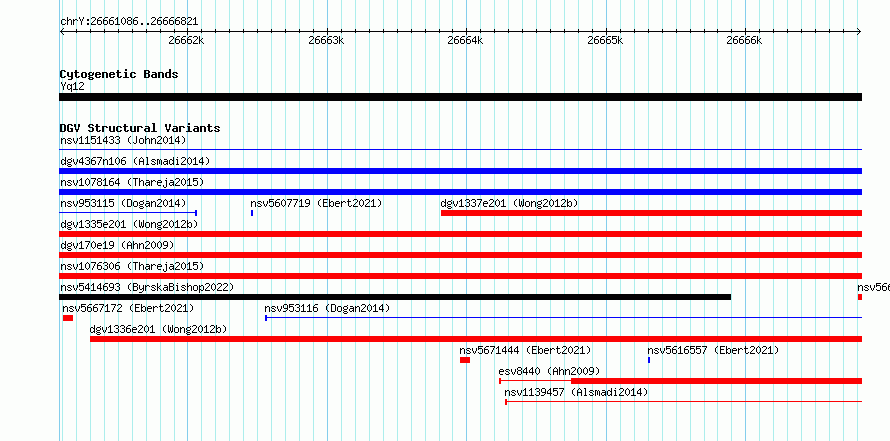890x441 pixels.
Task: Click the black Yq12 cytogenetic band bar
Action: point(460,97)
